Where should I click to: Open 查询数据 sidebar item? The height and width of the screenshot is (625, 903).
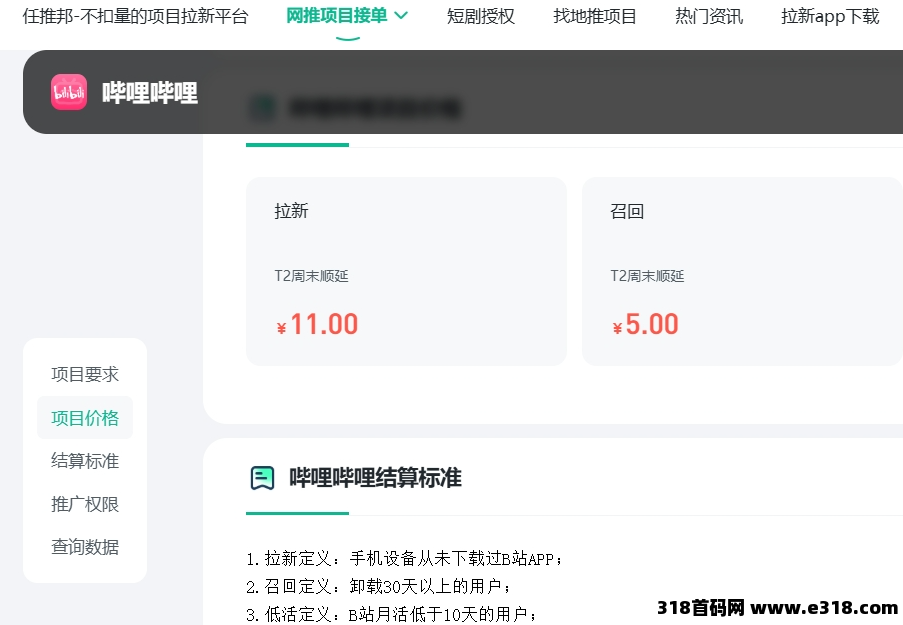point(85,547)
